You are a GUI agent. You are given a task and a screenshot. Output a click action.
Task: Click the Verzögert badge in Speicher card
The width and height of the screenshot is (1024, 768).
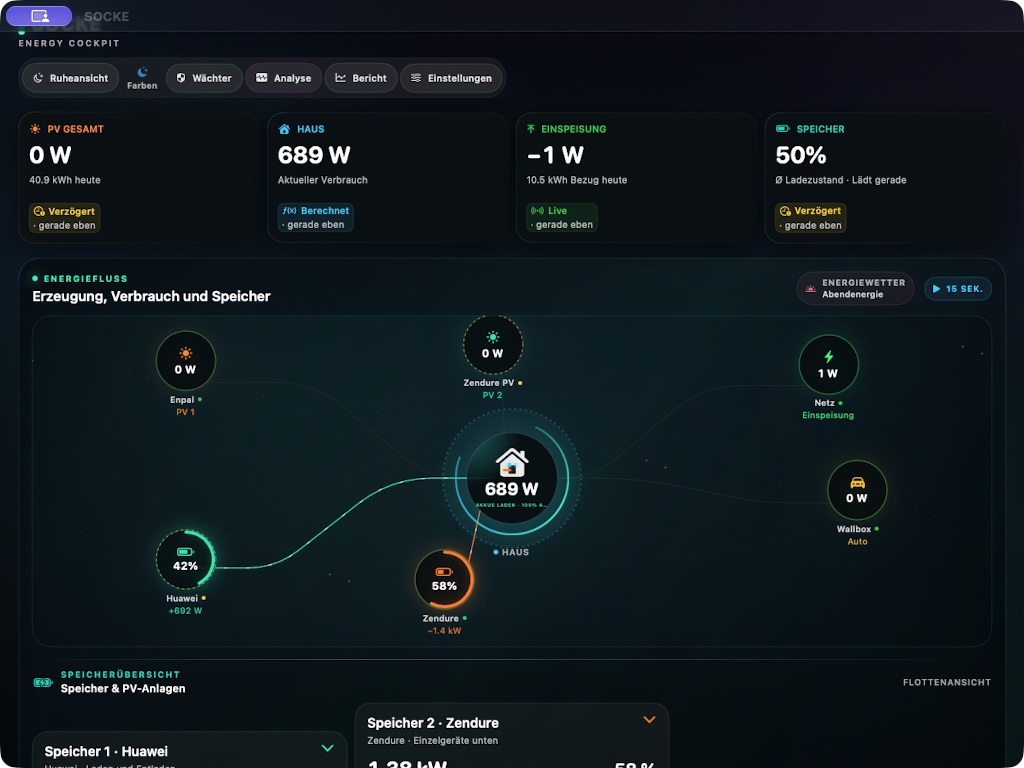pyautogui.click(x=810, y=218)
